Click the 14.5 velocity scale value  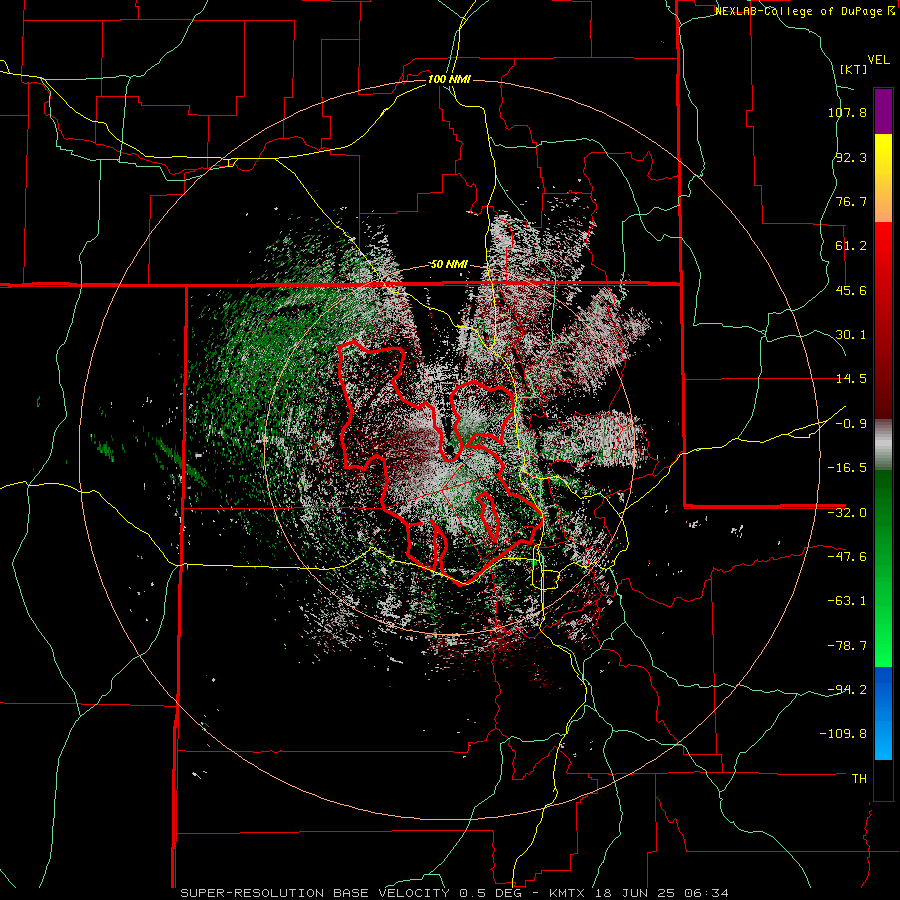pyautogui.click(x=851, y=379)
